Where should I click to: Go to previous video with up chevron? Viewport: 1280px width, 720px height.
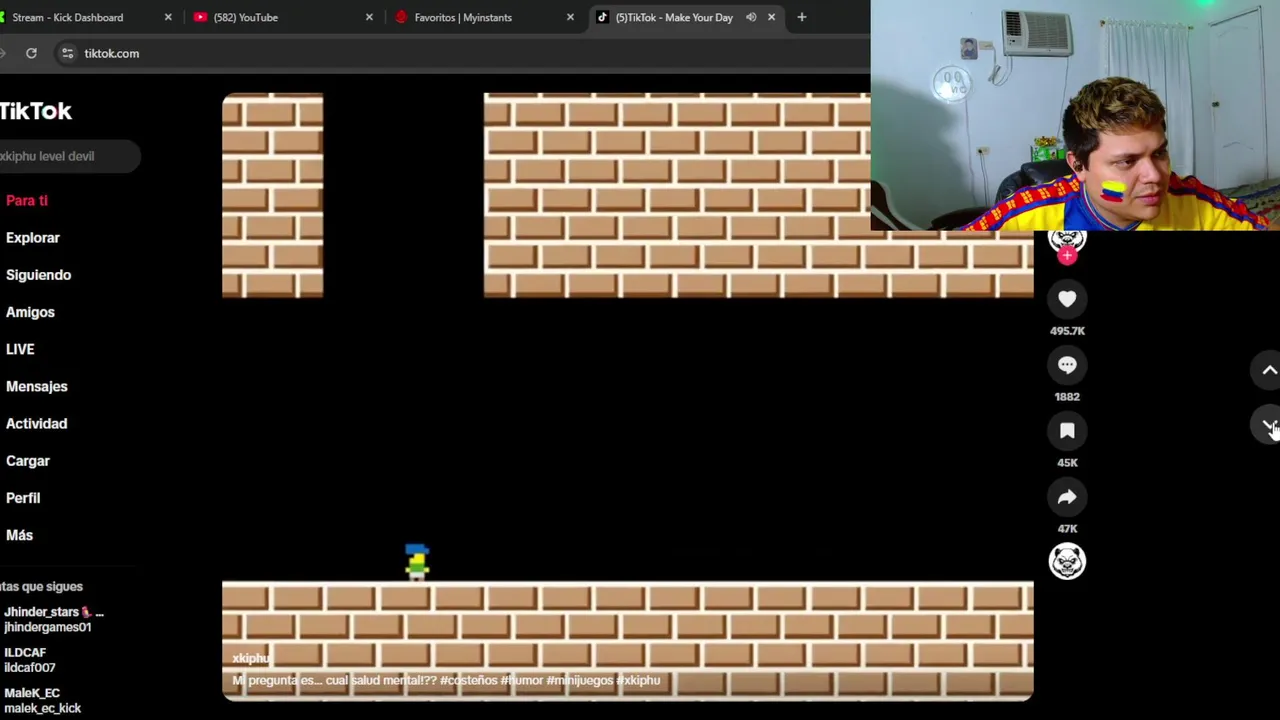coord(1269,370)
